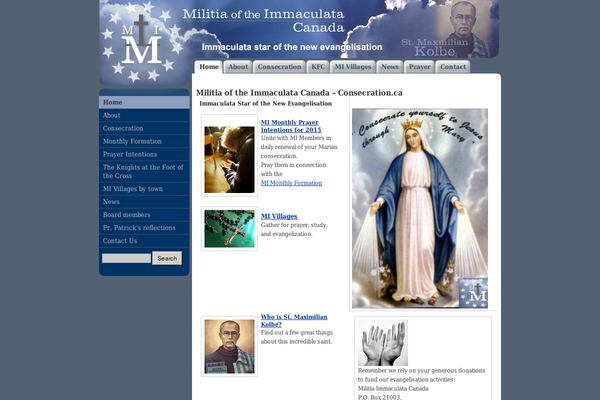Screen dimensions: 600x400
Task: Go to Prayer Intentions in the sidebar
Action: 144,154
